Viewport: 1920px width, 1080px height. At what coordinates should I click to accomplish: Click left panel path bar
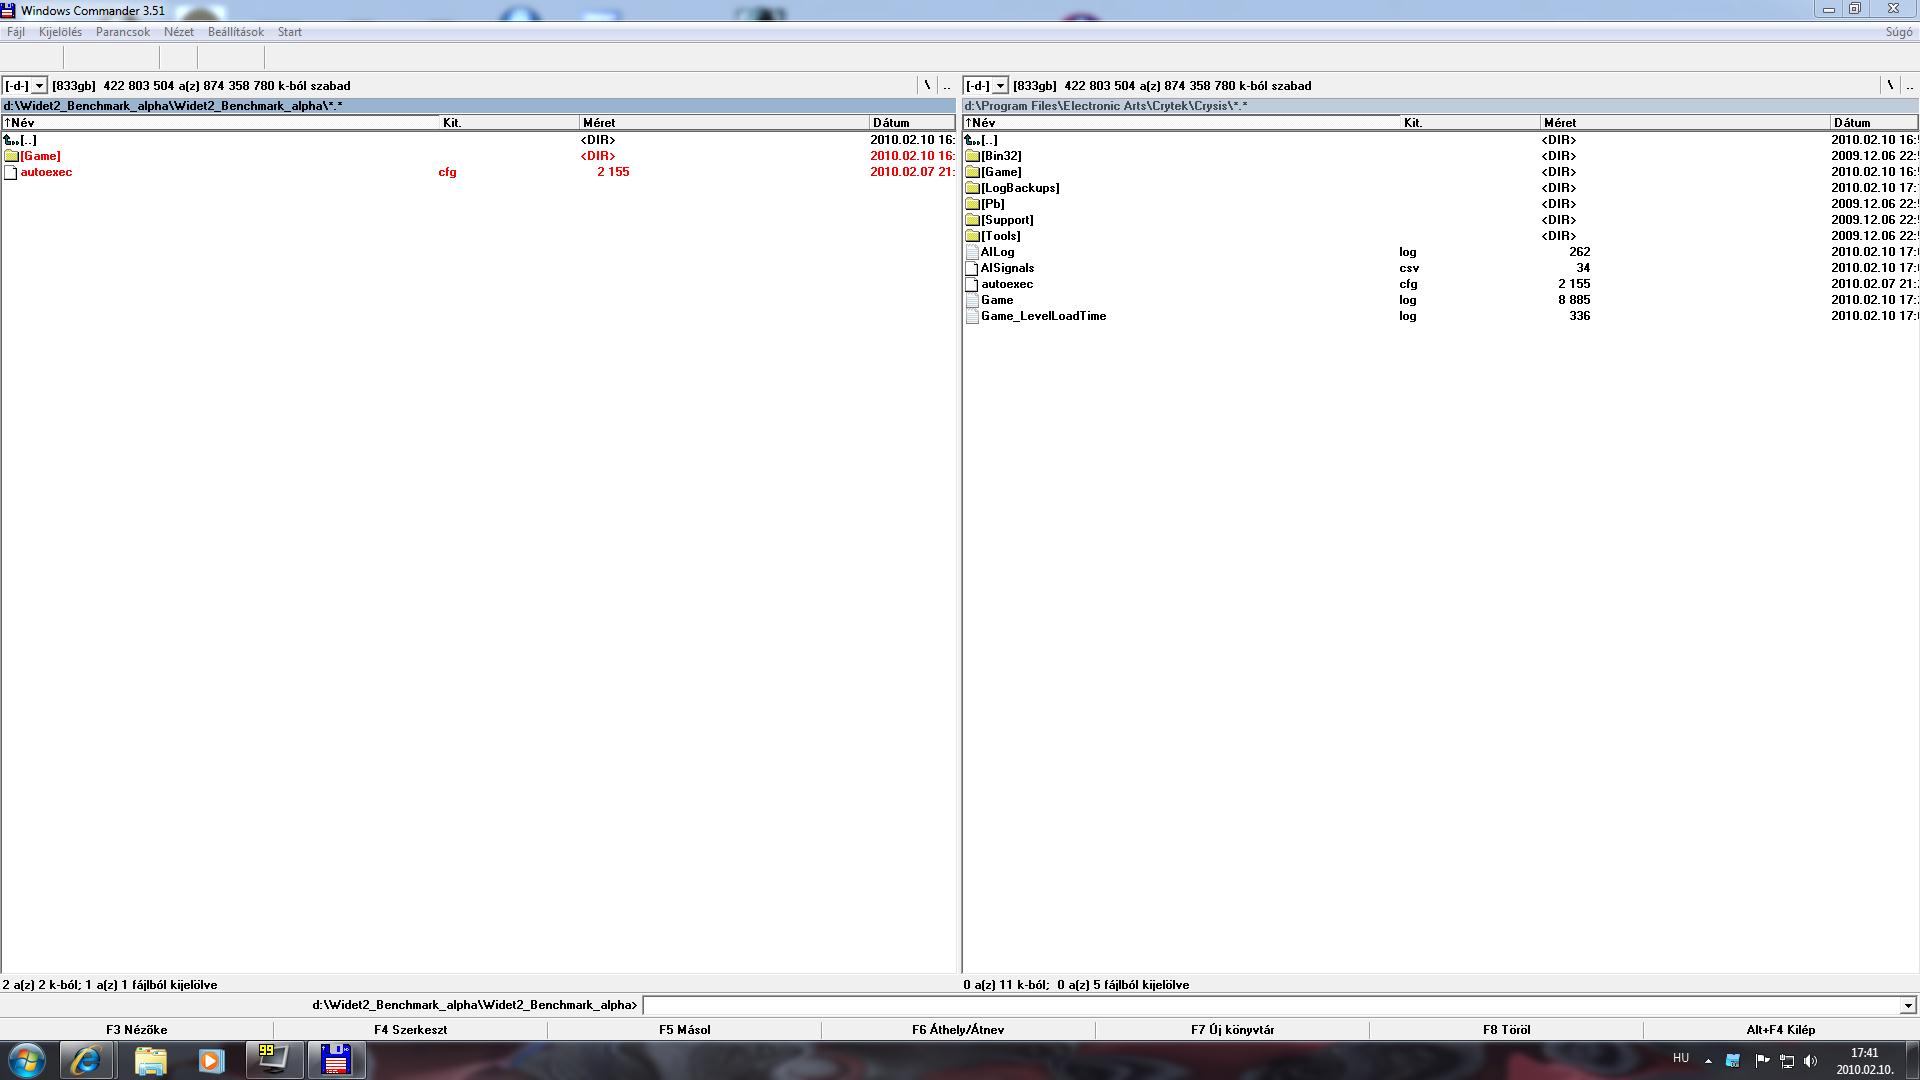[479, 106]
